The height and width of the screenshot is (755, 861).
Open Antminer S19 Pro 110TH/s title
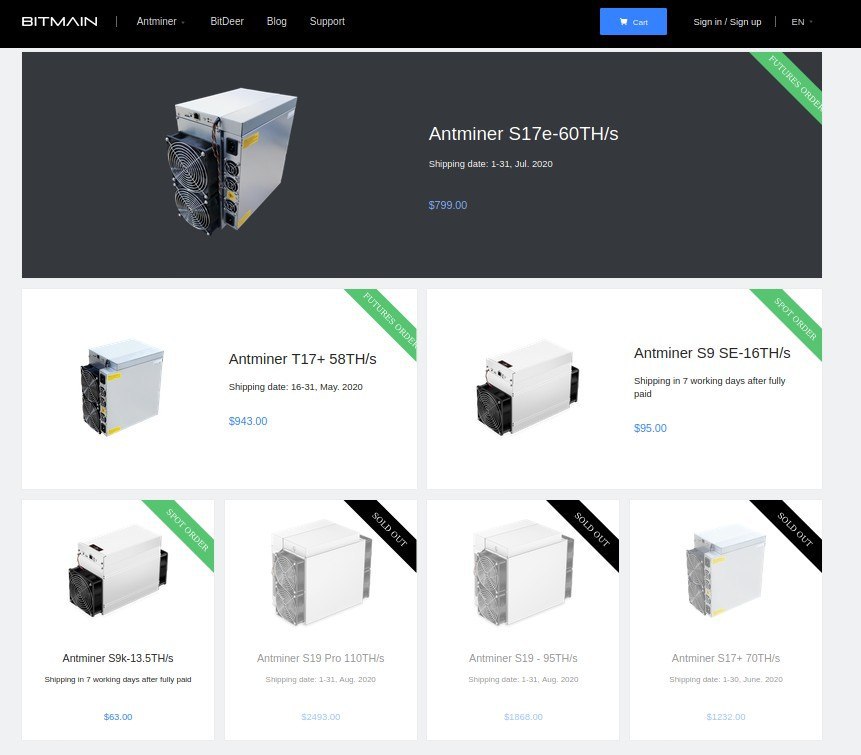tap(321, 658)
